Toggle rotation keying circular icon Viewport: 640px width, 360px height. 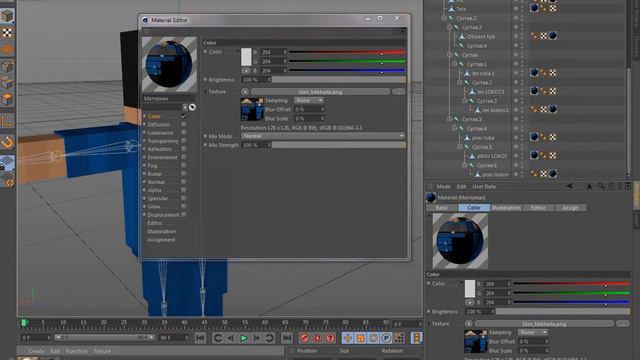(x=373, y=338)
